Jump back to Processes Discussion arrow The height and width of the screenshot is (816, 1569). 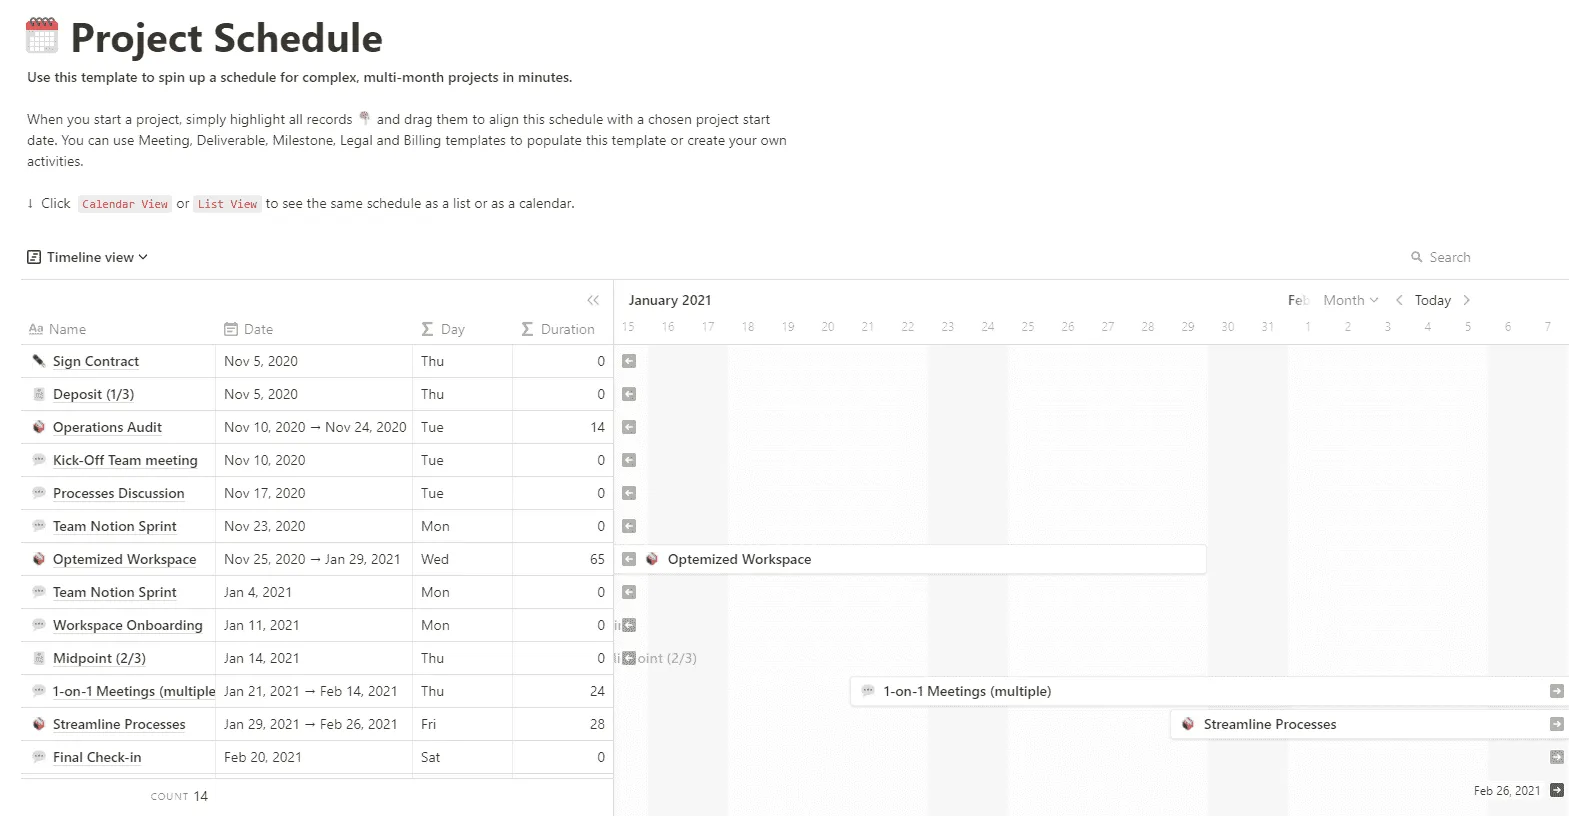pos(629,493)
